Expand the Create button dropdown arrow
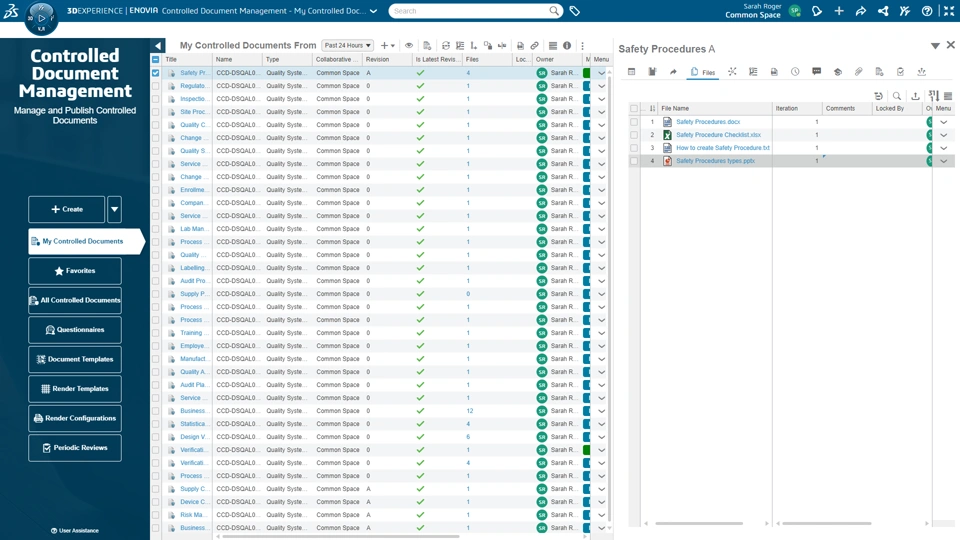 coord(114,209)
